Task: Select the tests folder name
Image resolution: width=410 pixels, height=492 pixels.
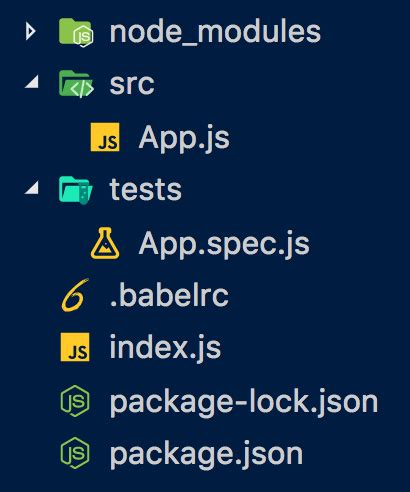Action: click(145, 189)
